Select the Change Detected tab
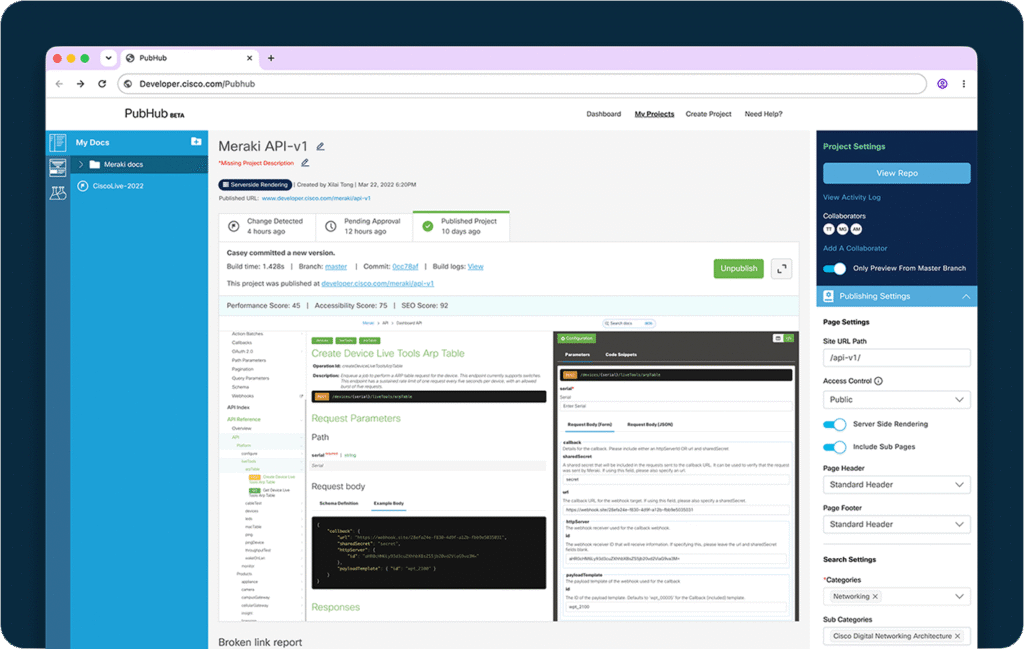Viewport: 1024px width, 649px height. 268,226
